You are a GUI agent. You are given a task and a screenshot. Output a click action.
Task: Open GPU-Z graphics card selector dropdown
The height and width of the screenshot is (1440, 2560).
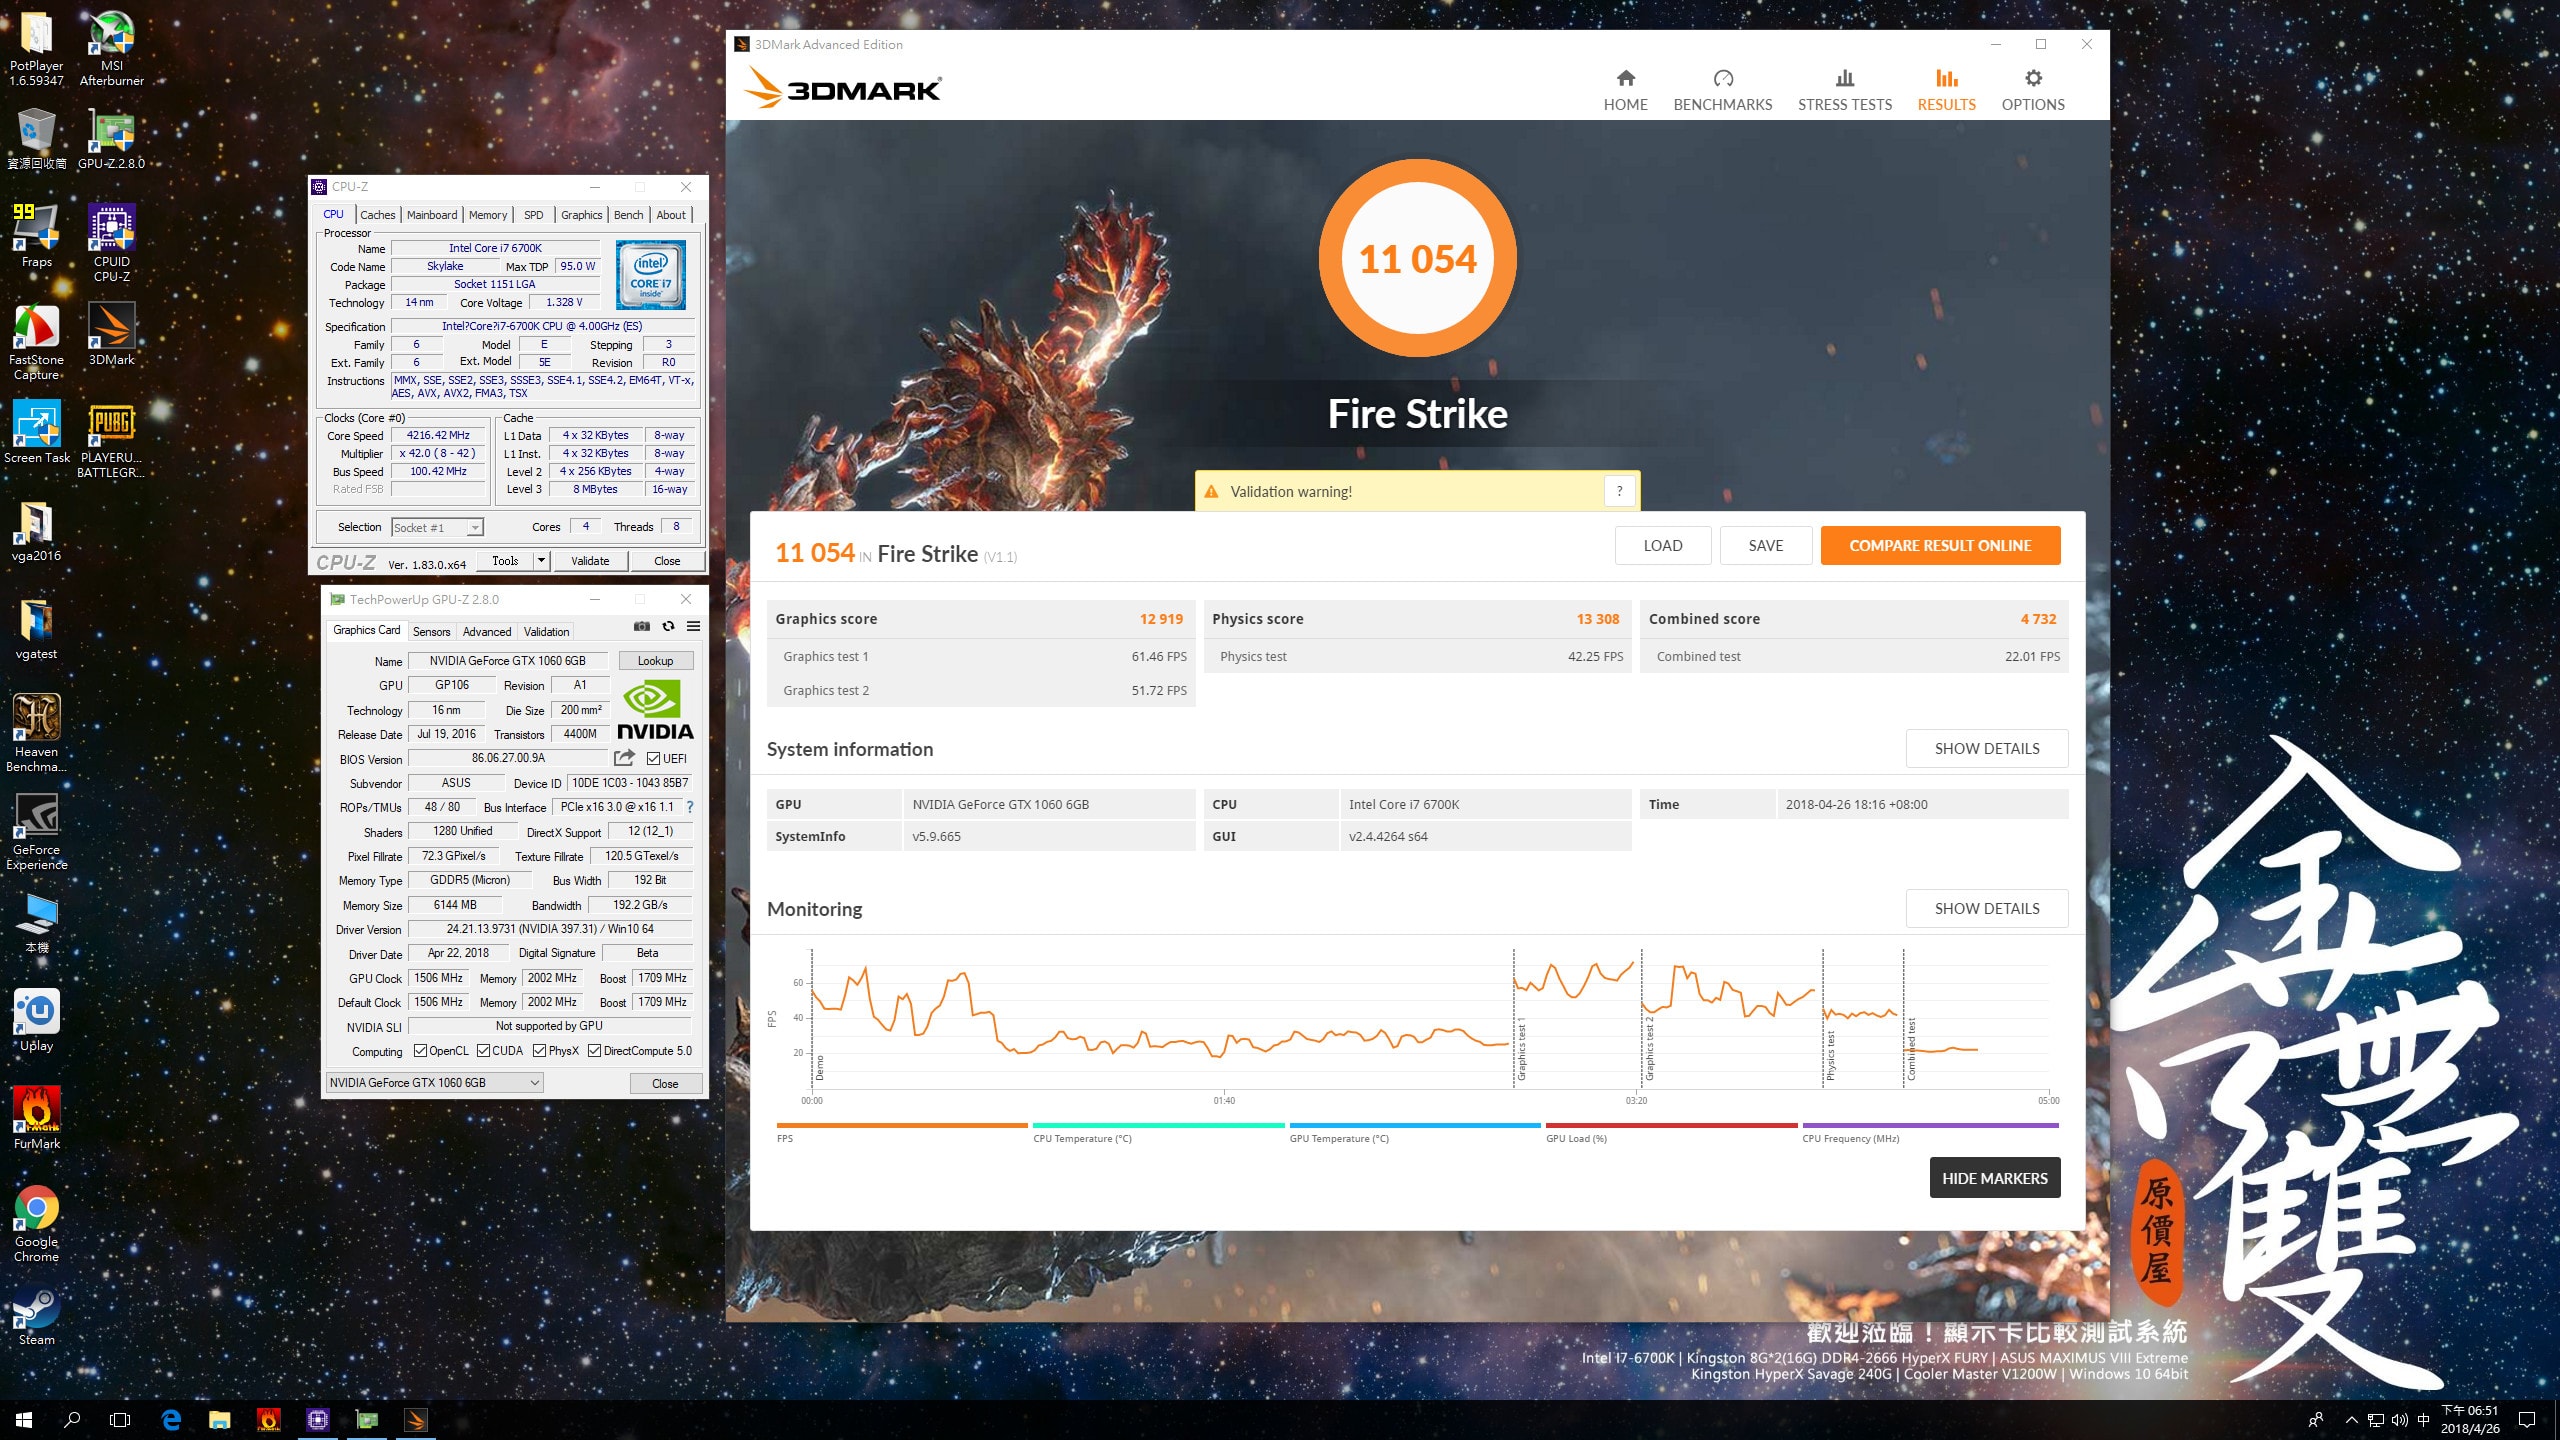[435, 1083]
